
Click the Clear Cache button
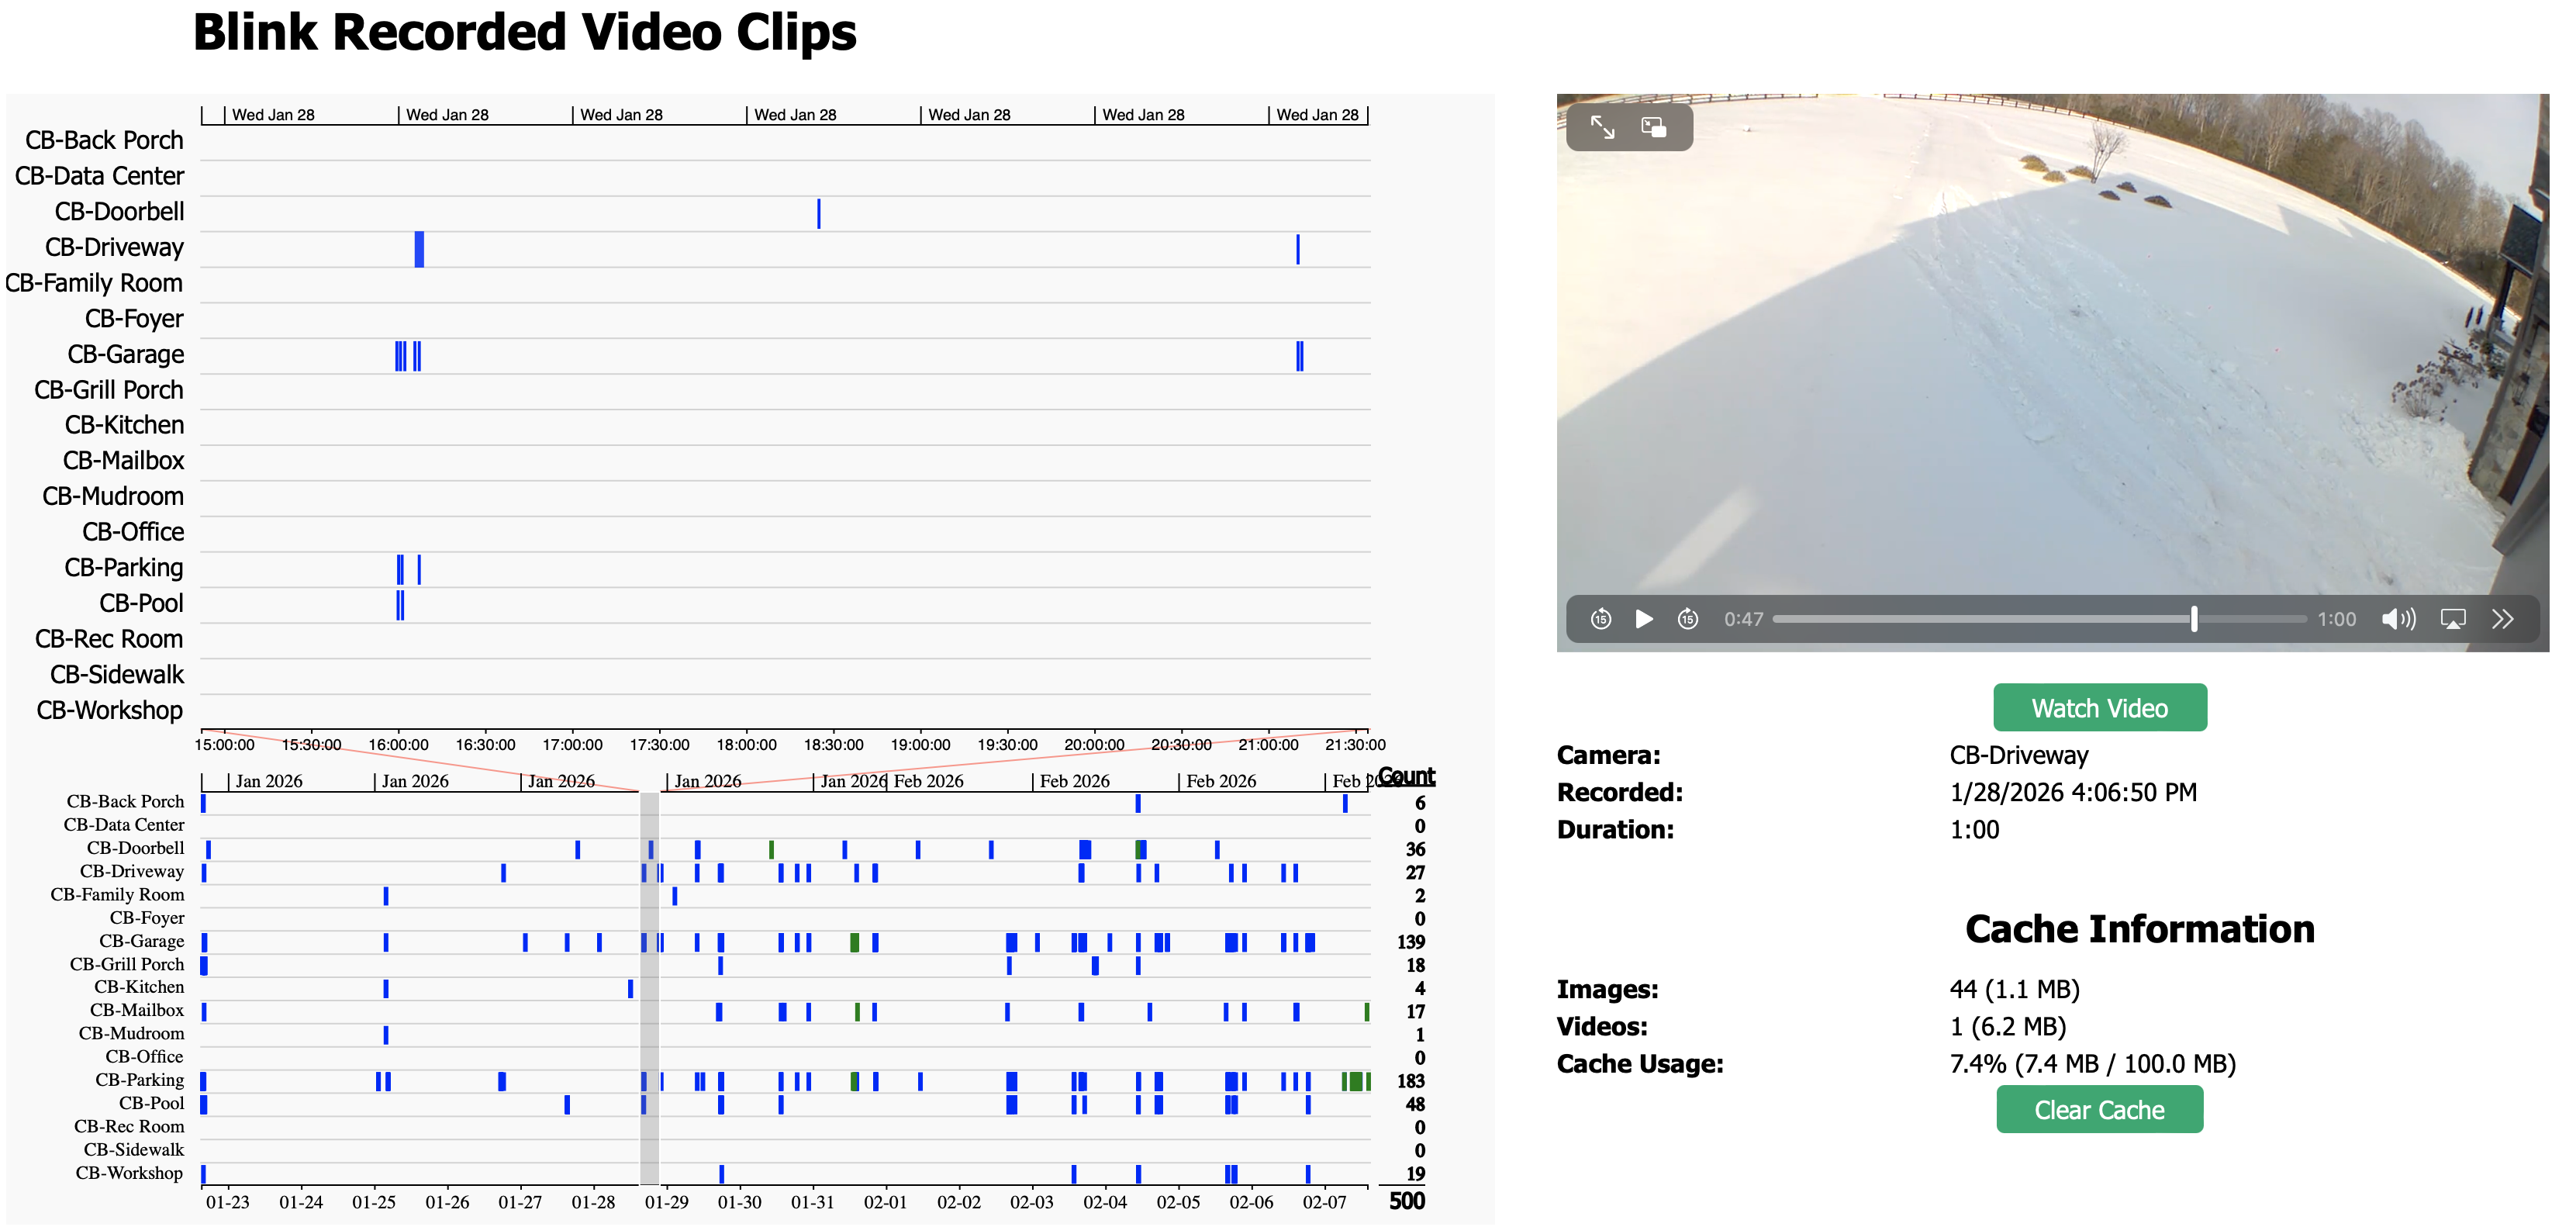point(2100,1109)
